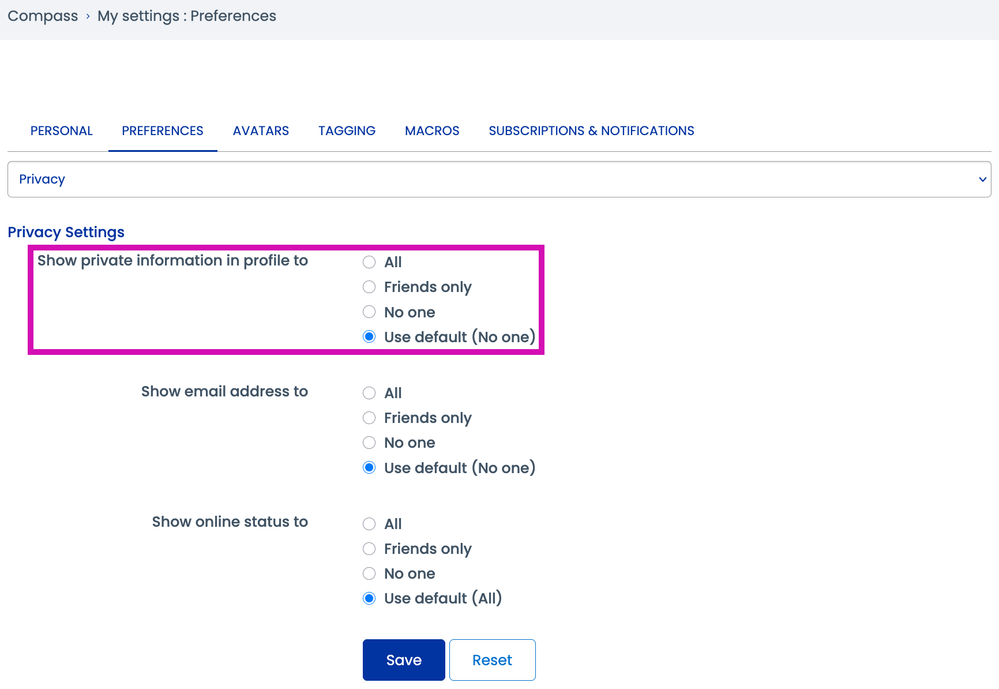
Task: Choose 'Friends only' for online status
Action: pyautogui.click(x=369, y=549)
